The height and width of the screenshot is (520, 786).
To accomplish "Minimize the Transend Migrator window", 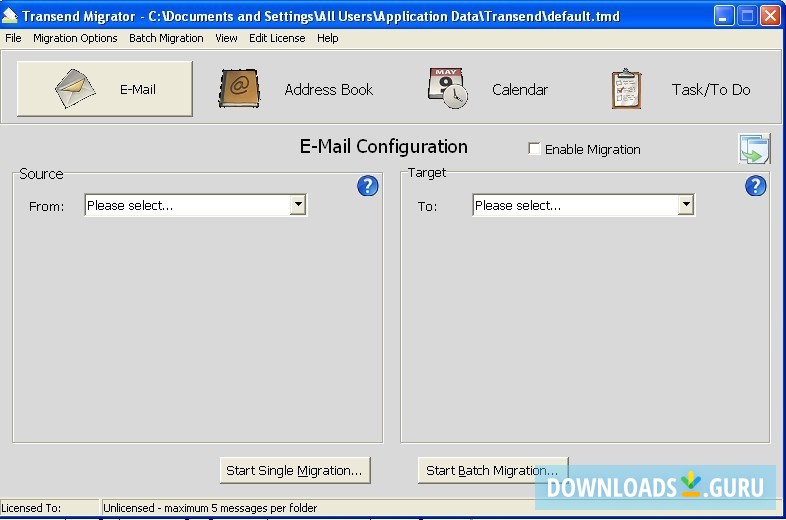I will click(x=723, y=16).
